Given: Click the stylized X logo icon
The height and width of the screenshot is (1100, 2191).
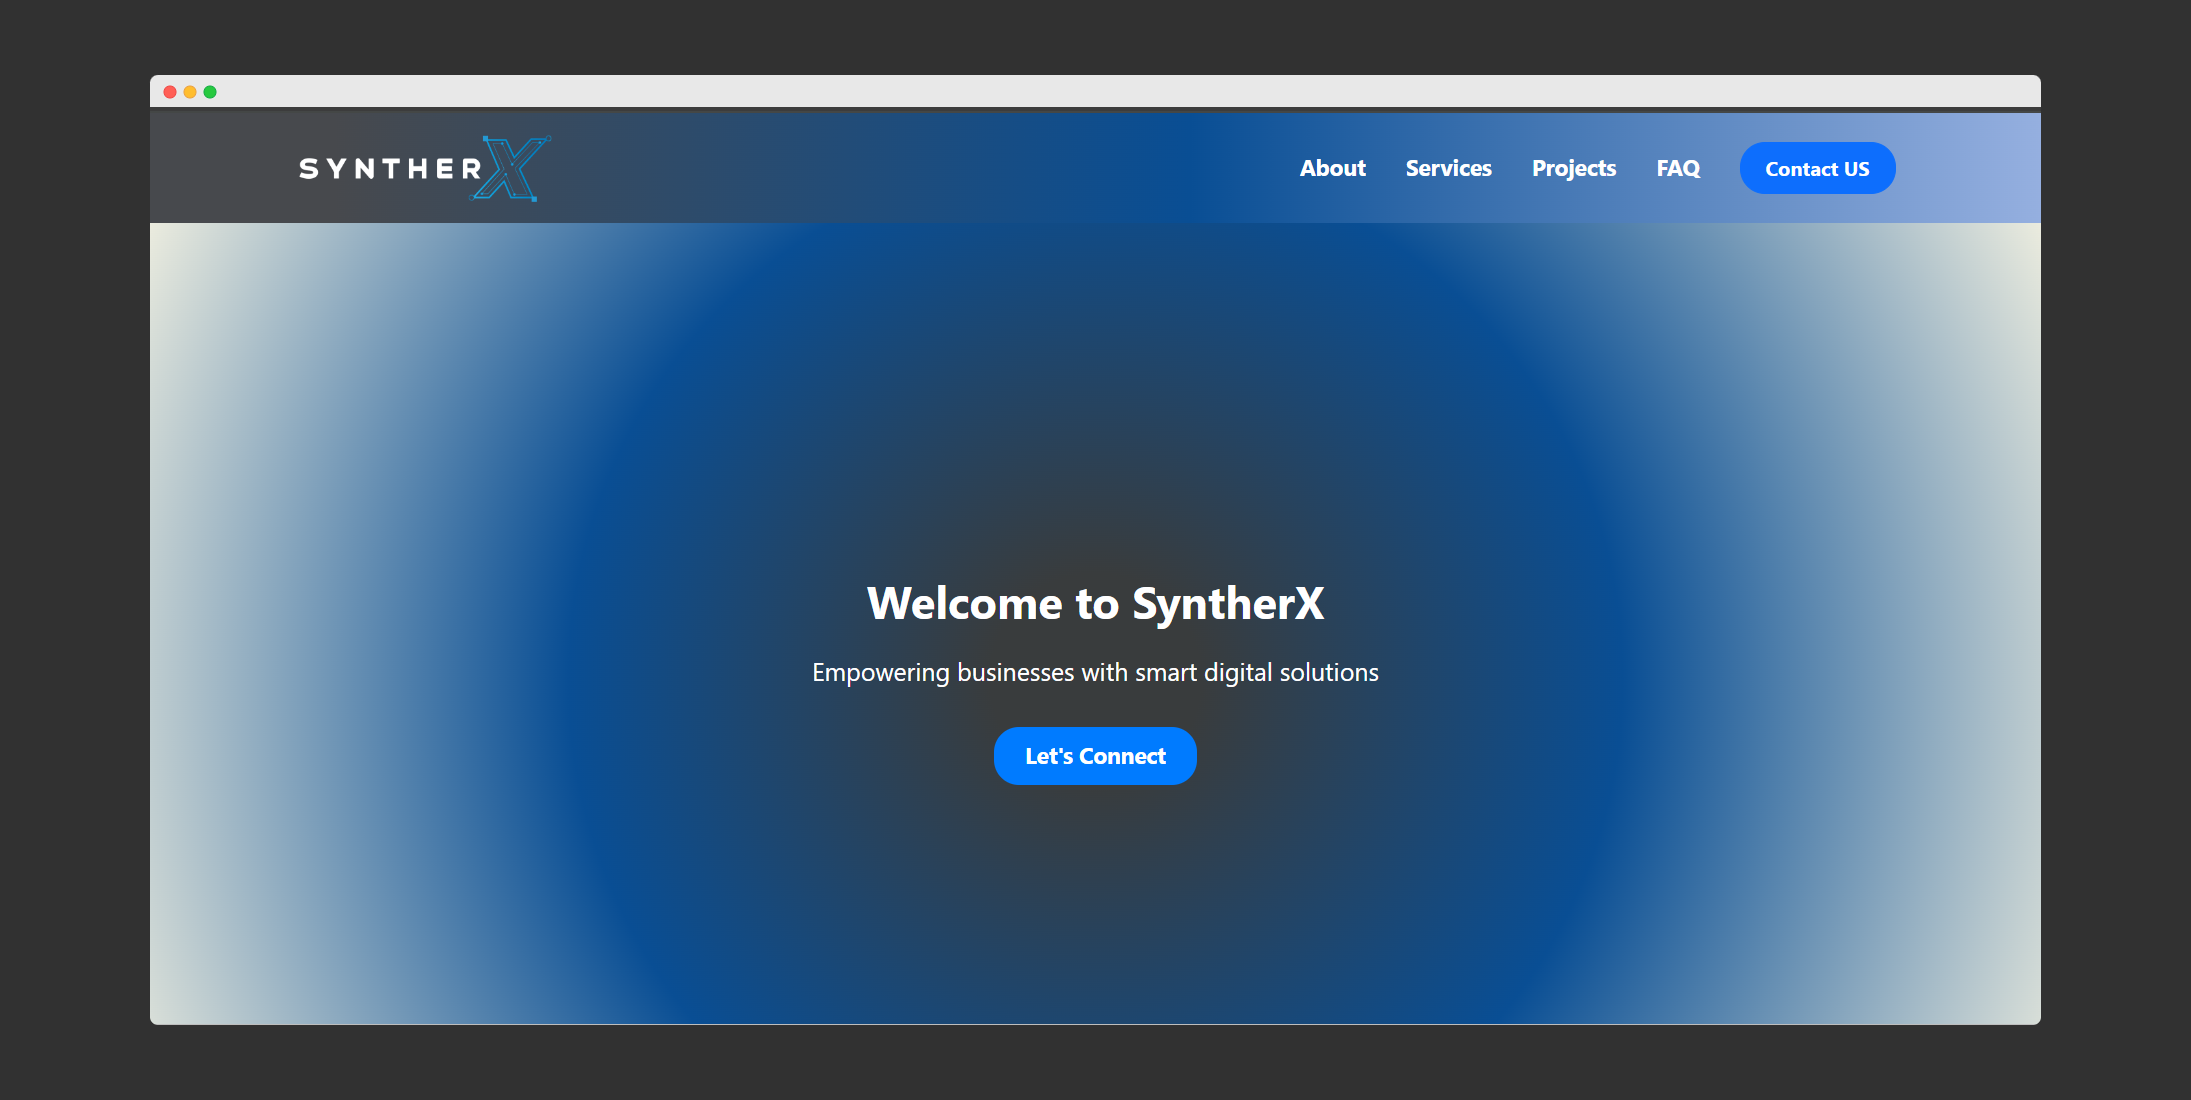Looking at the screenshot, I should pyautogui.click(x=511, y=169).
